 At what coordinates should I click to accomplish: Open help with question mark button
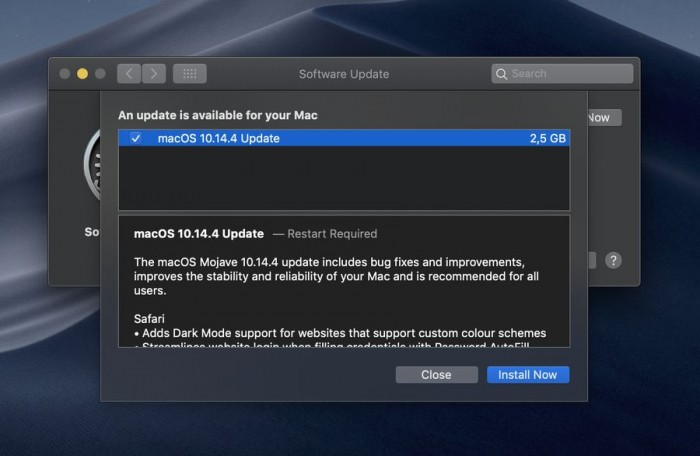click(613, 260)
